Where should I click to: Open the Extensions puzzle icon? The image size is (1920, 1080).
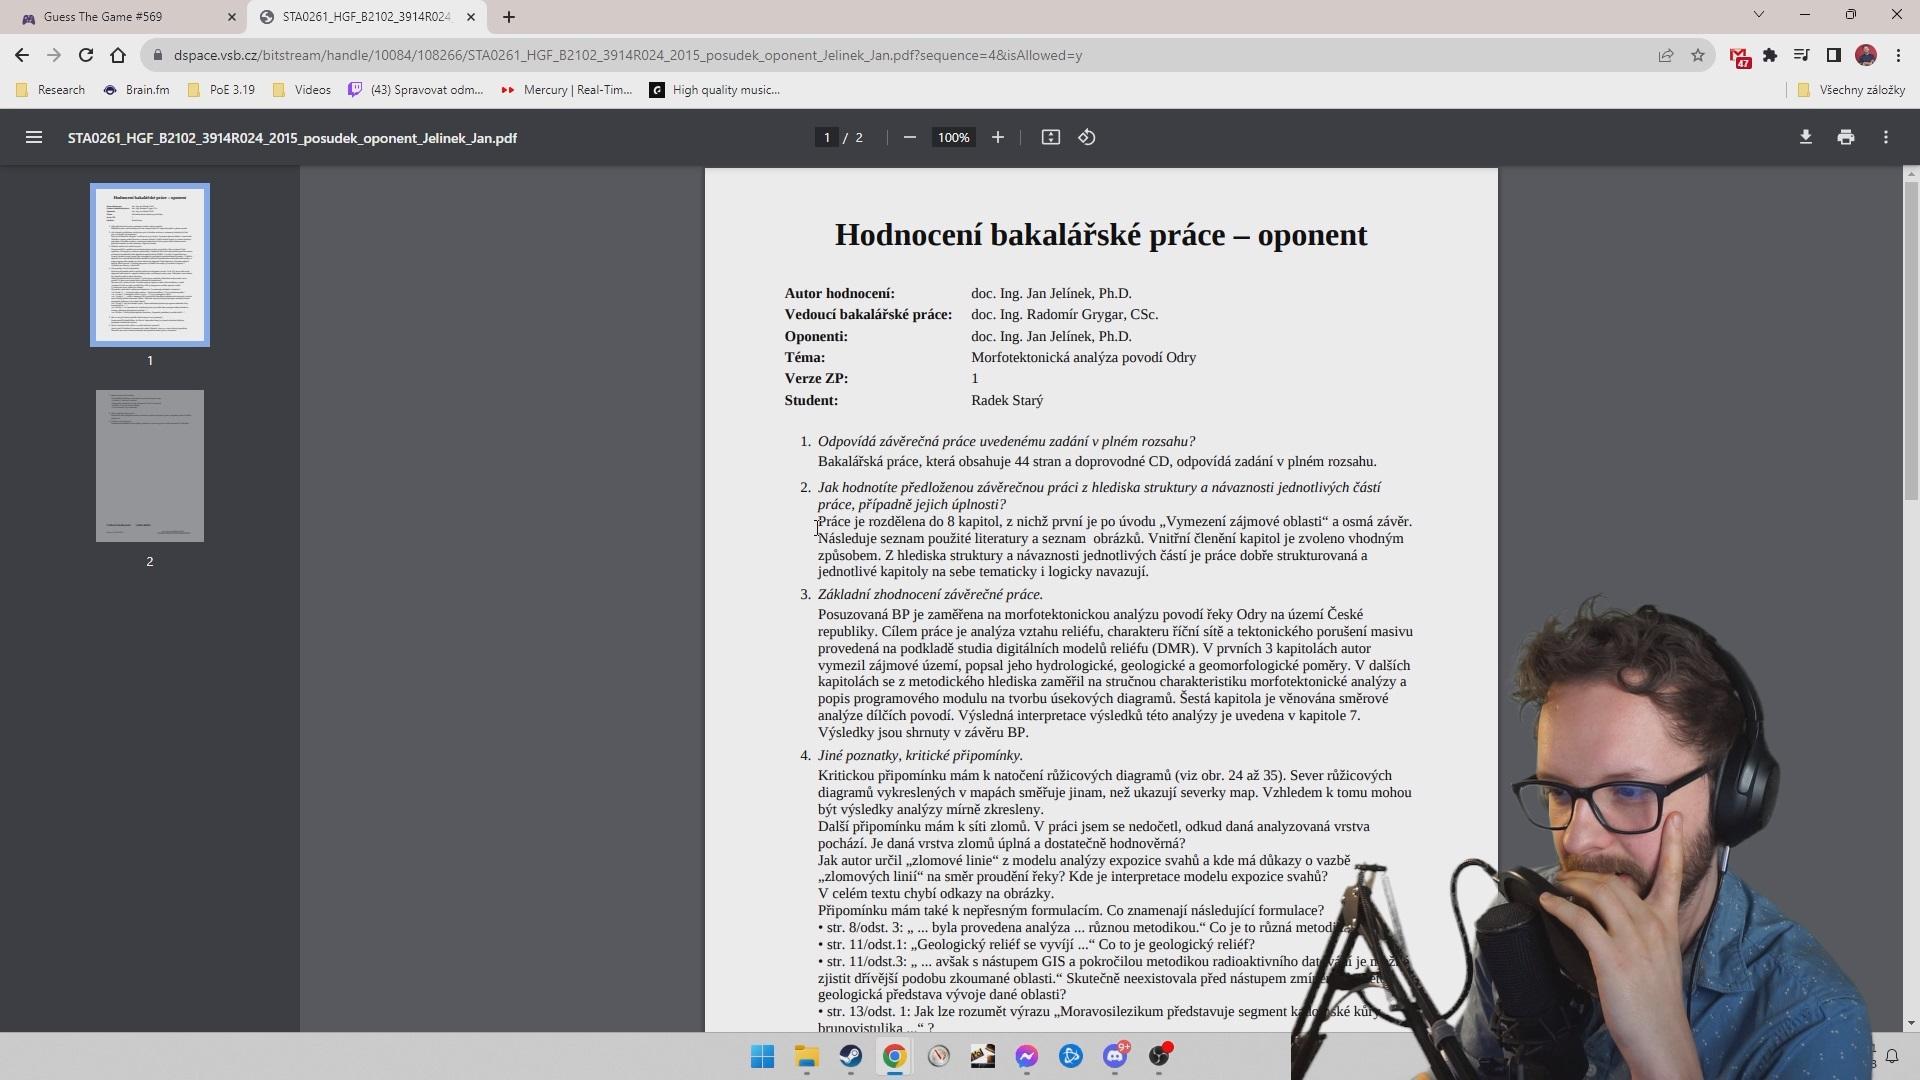(1770, 55)
